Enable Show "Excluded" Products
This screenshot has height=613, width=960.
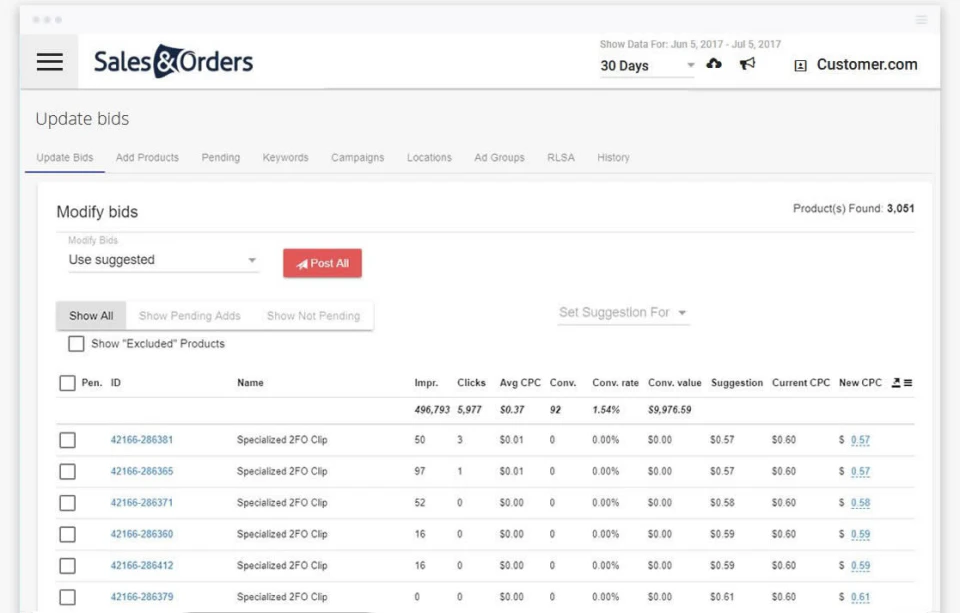point(76,343)
